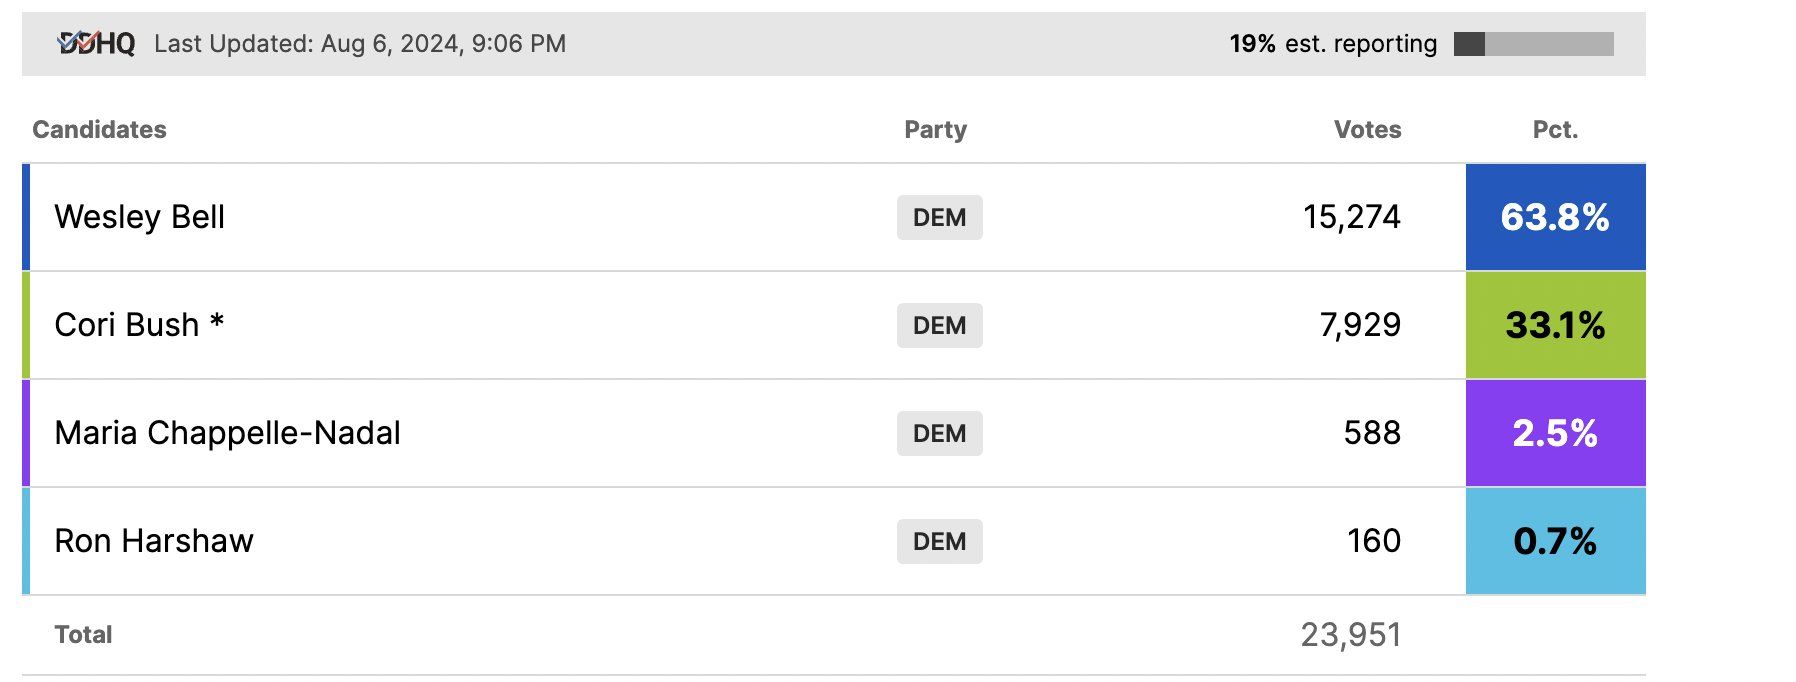The image size is (1796, 682).
Task: Click the Last Updated timestamp text
Action: [x=360, y=44]
